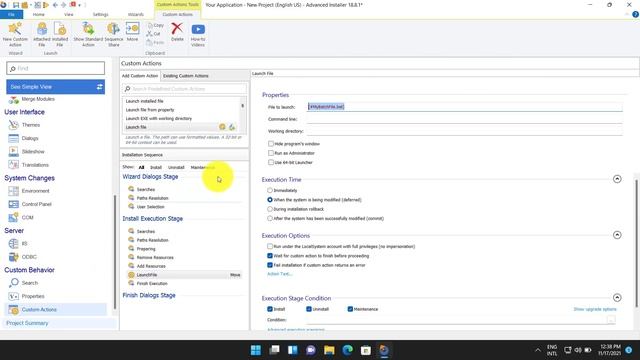Viewport: 640px width, 360px height.
Task: Switch to Existing Custom Actions tab
Action: tap(186, 76)
